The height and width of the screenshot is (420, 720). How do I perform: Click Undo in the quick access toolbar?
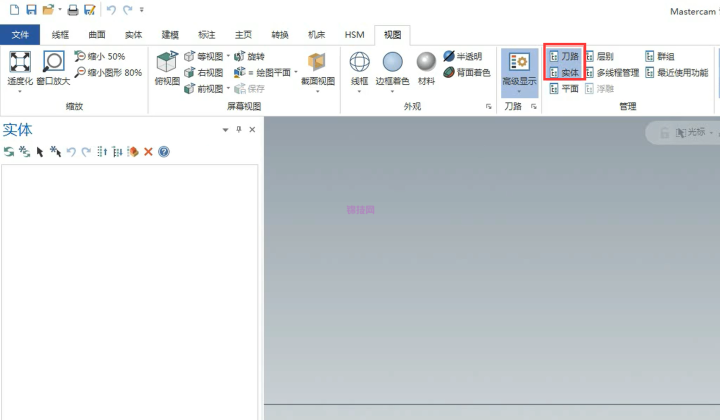click(111, 9)
